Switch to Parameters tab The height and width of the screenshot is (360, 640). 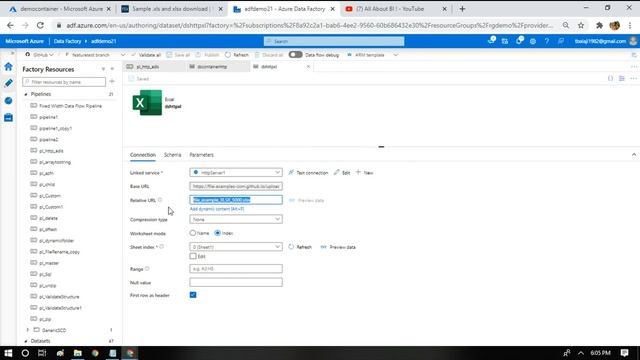pyautogui.click(x=202, y=155)
